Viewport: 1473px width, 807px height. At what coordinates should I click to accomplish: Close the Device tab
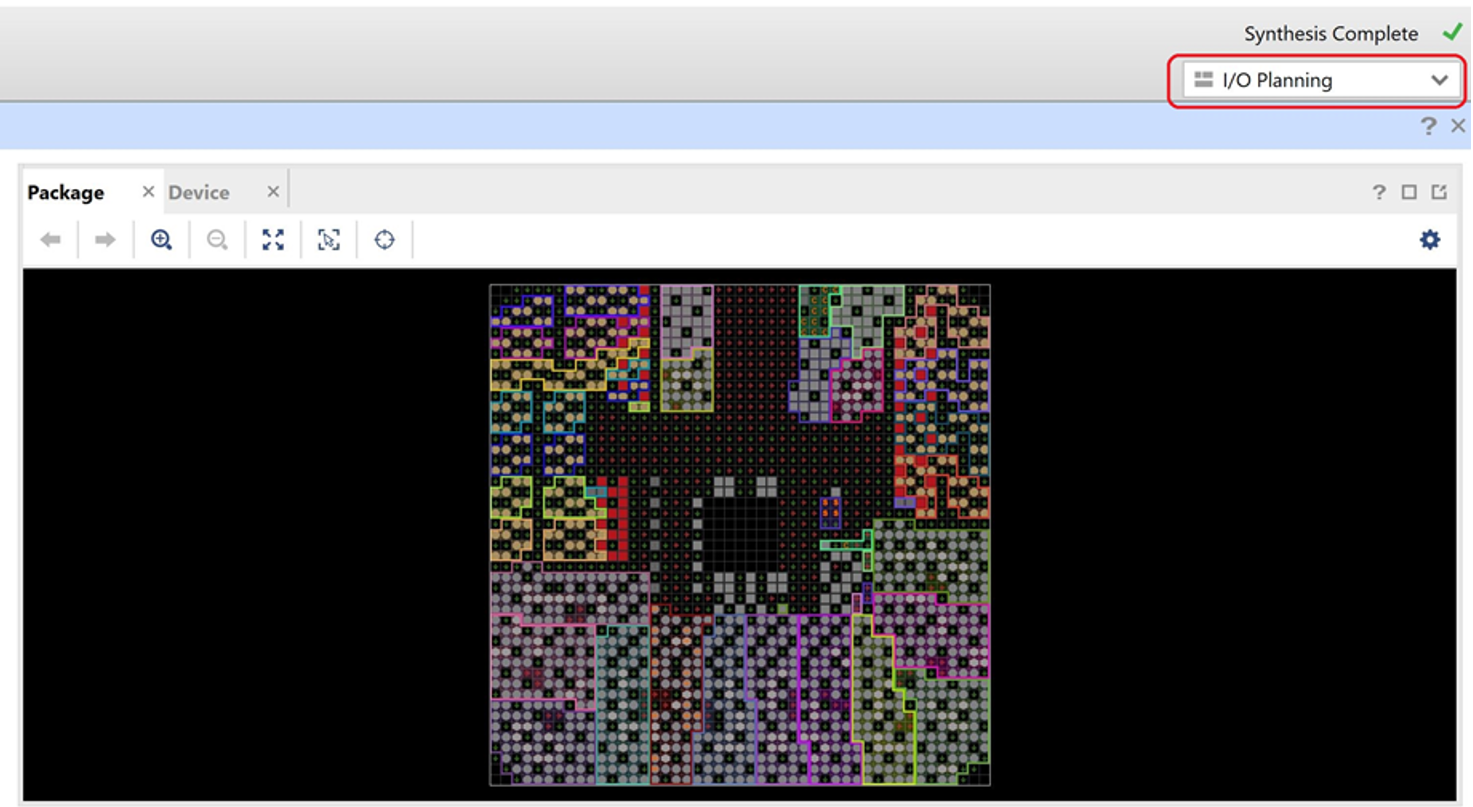click(x=273, y=192)
